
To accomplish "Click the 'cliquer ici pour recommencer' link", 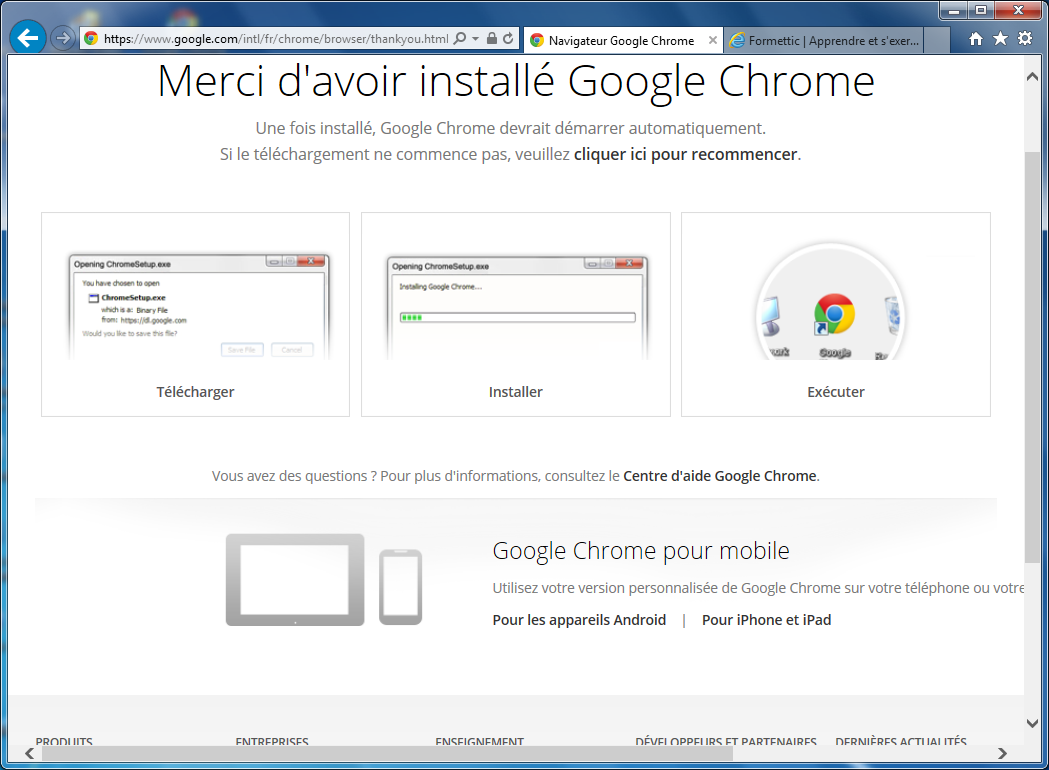I will click(685, 155).
